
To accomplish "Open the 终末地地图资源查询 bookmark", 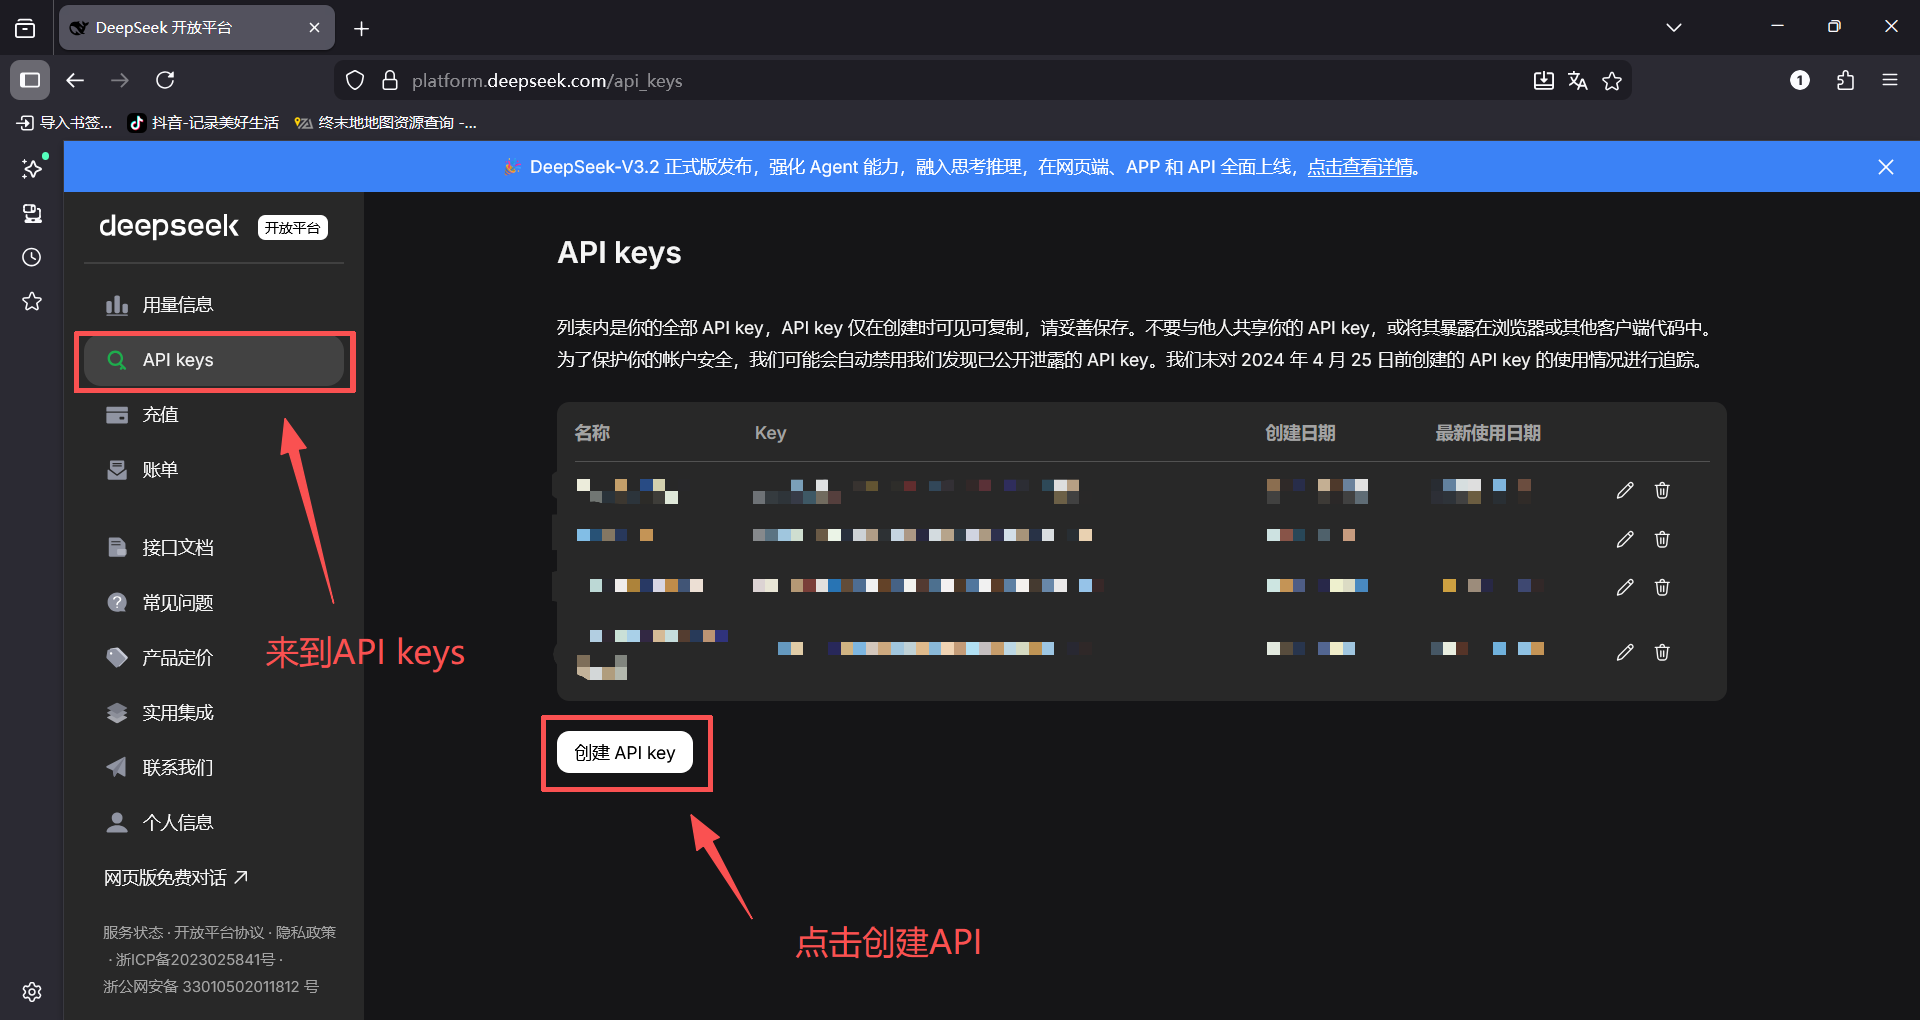I will 385,123.
